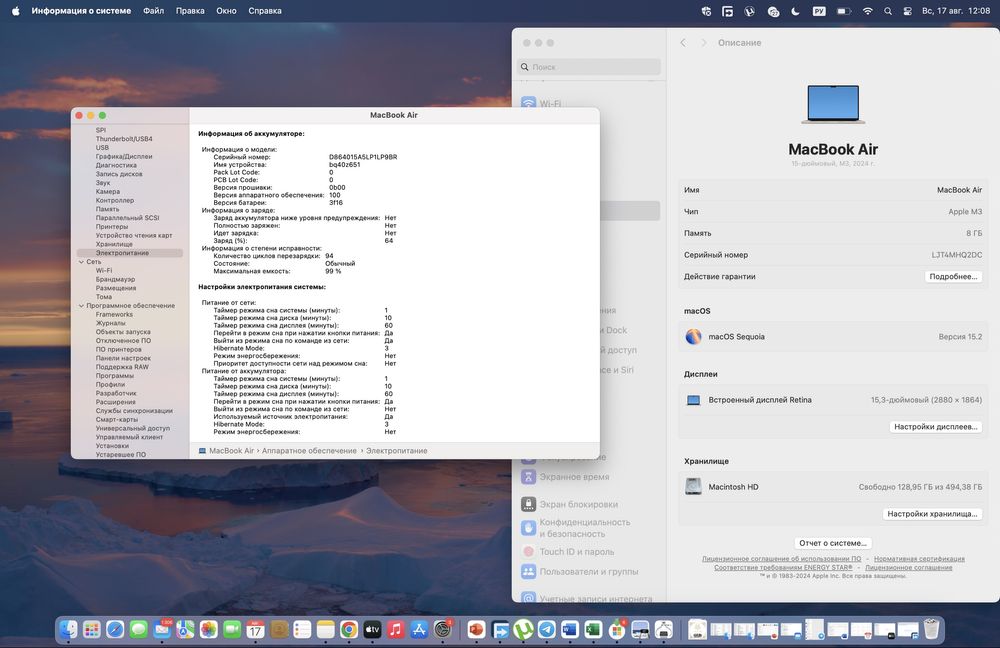Select Thunderbolt/USB4 in the sidebar

point(124,138)
